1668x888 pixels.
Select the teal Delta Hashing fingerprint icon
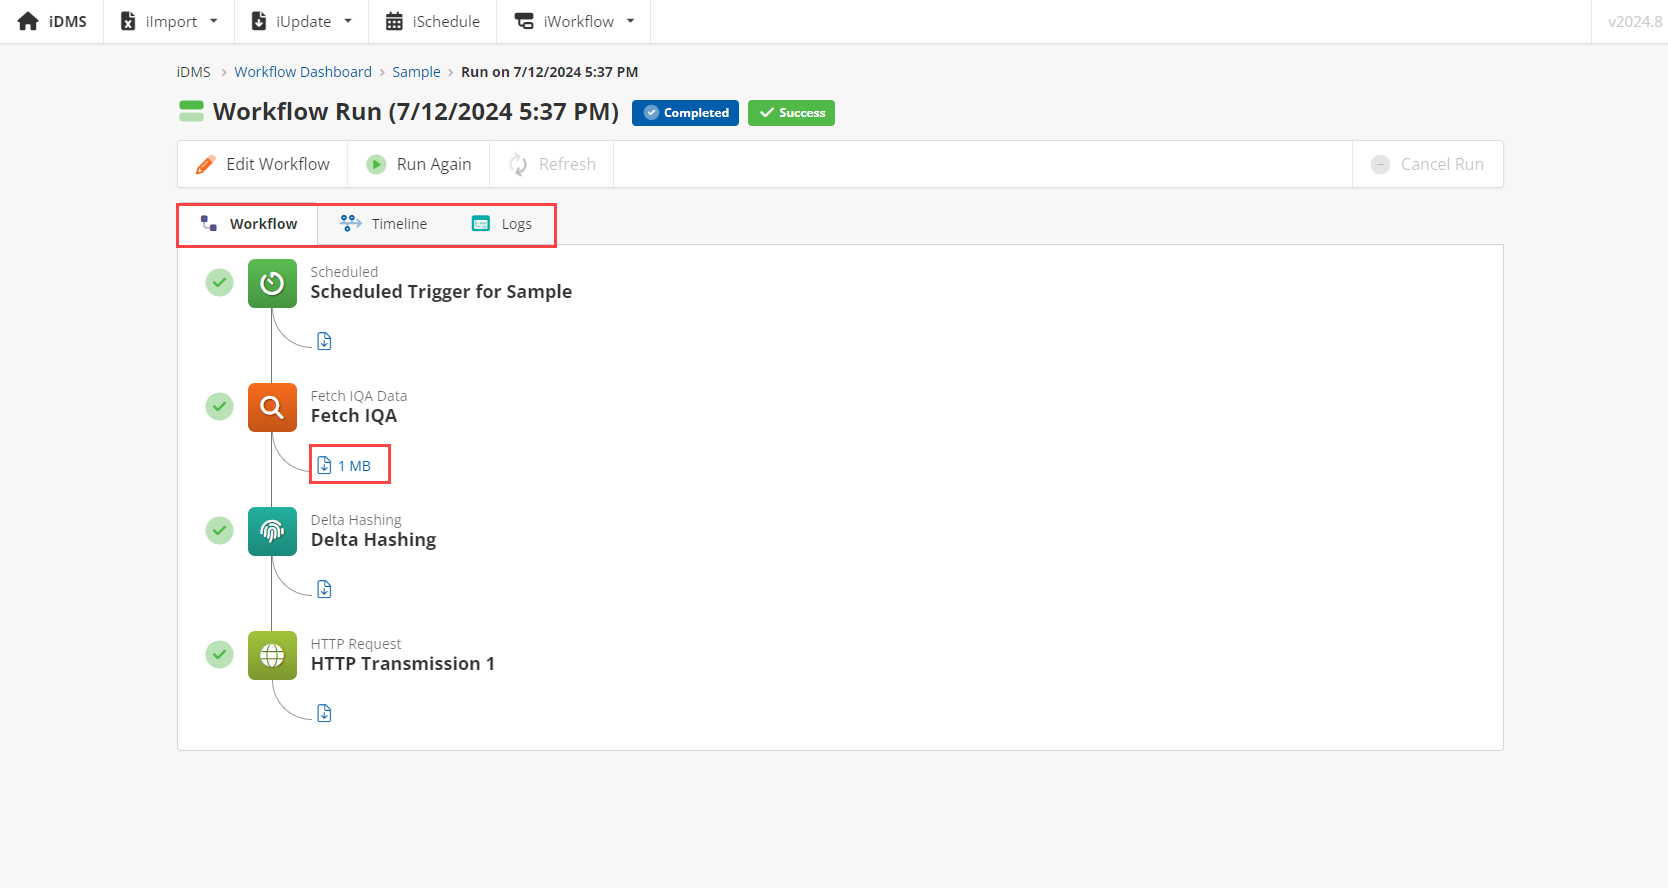[272, 531]
